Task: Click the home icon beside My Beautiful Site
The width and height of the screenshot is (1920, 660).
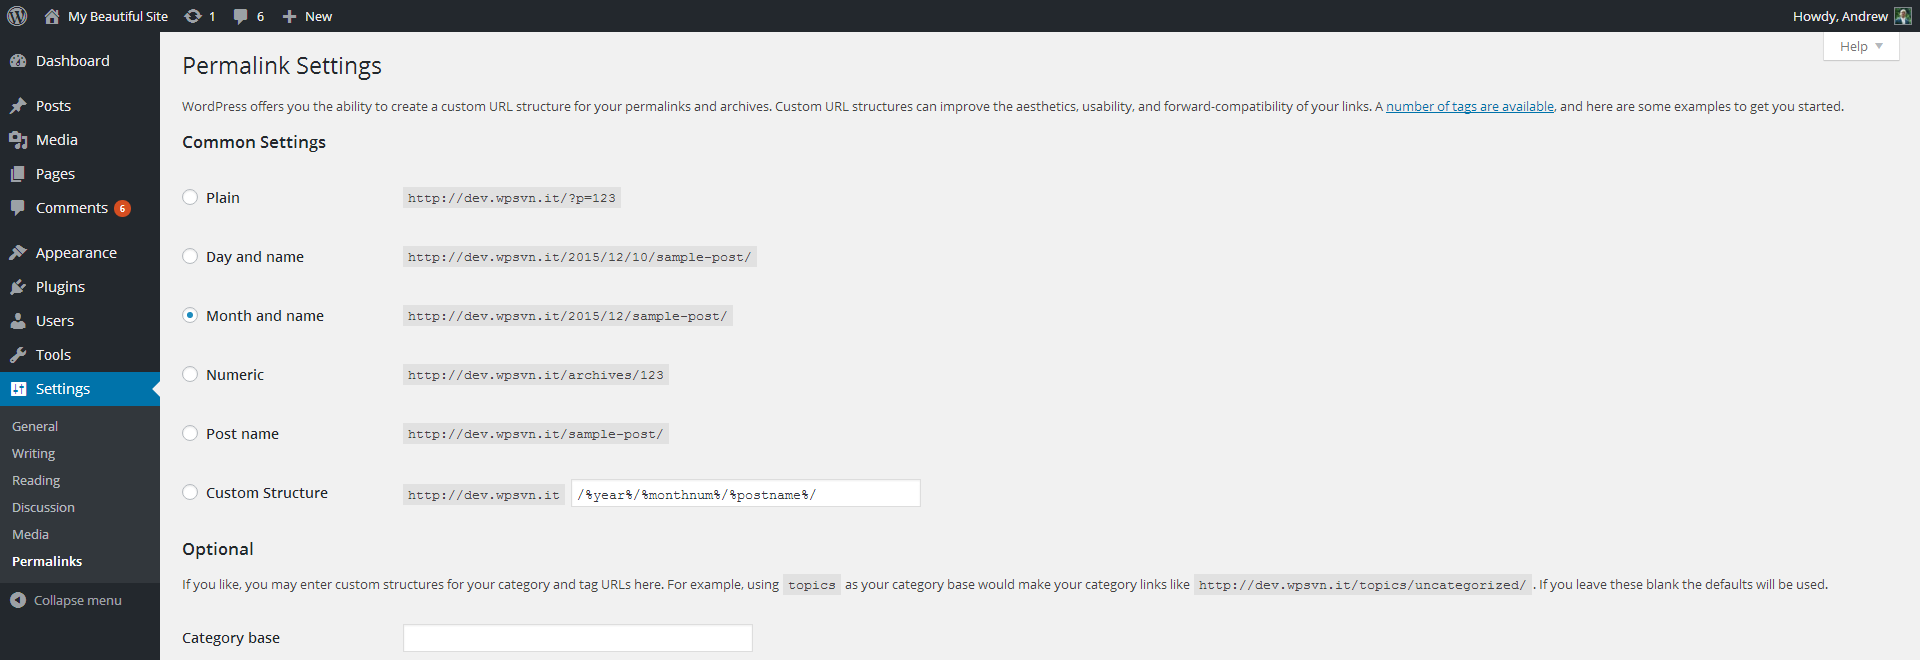Action: click(x=52, y=16)
